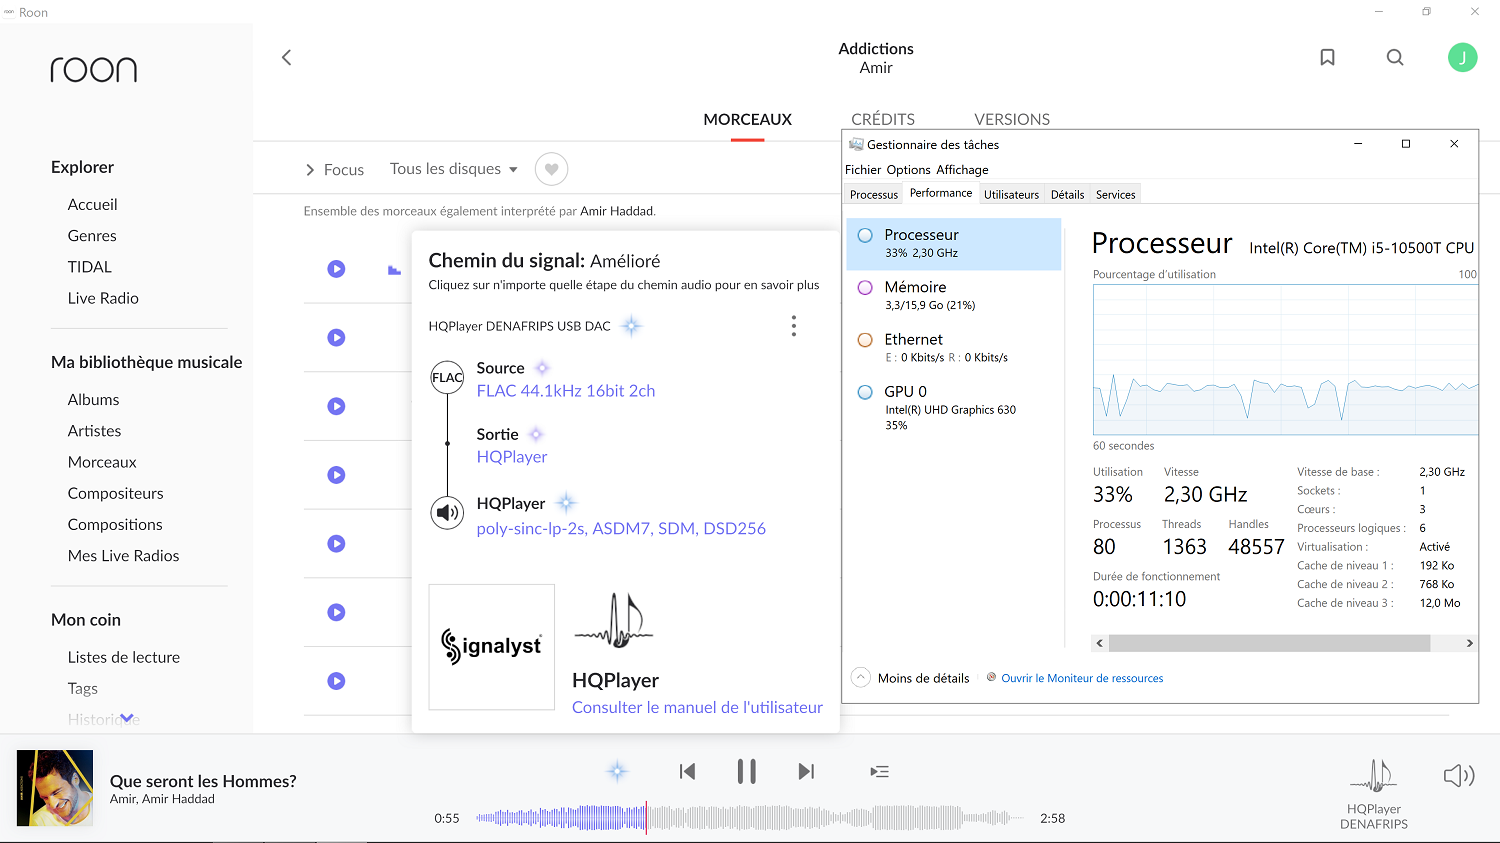1500x843 pixels.
Task: Click the album art thumbnail of Amir
Action: coord(54,789)
